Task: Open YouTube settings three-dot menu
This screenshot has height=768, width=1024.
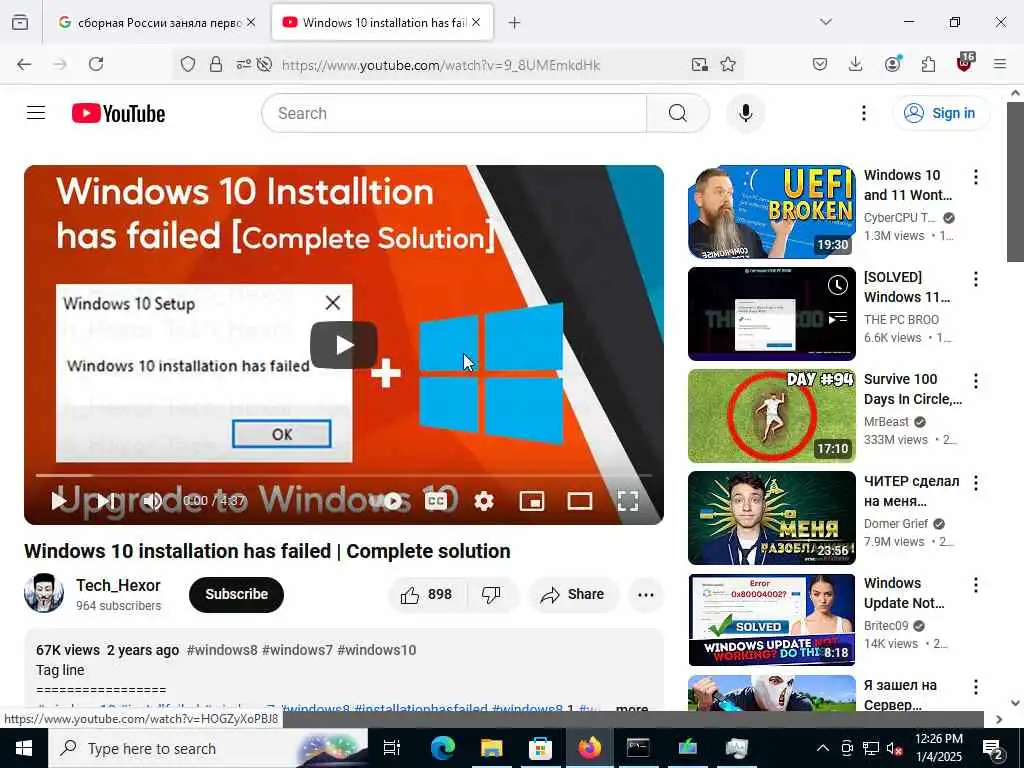Action: coord(863,113)
